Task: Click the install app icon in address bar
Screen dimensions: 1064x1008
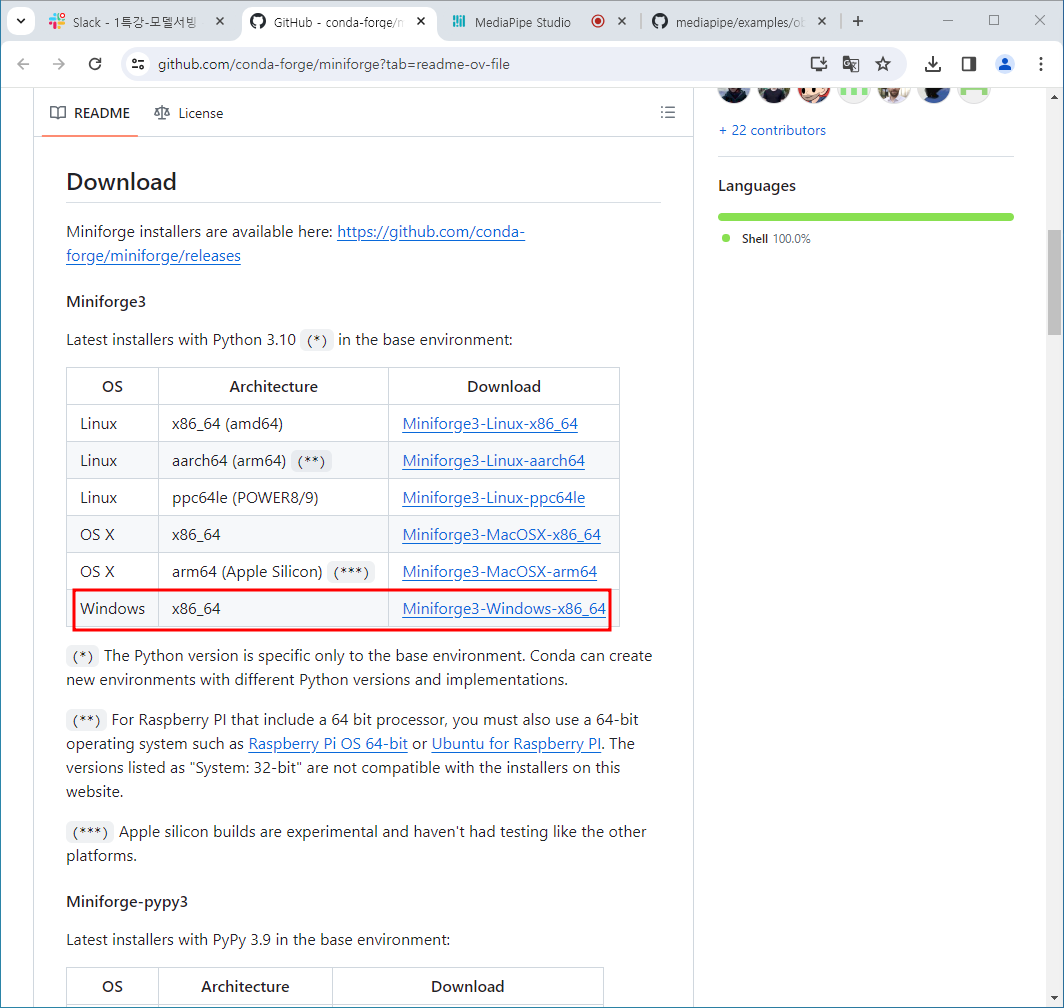Action: tap(819, 64)
